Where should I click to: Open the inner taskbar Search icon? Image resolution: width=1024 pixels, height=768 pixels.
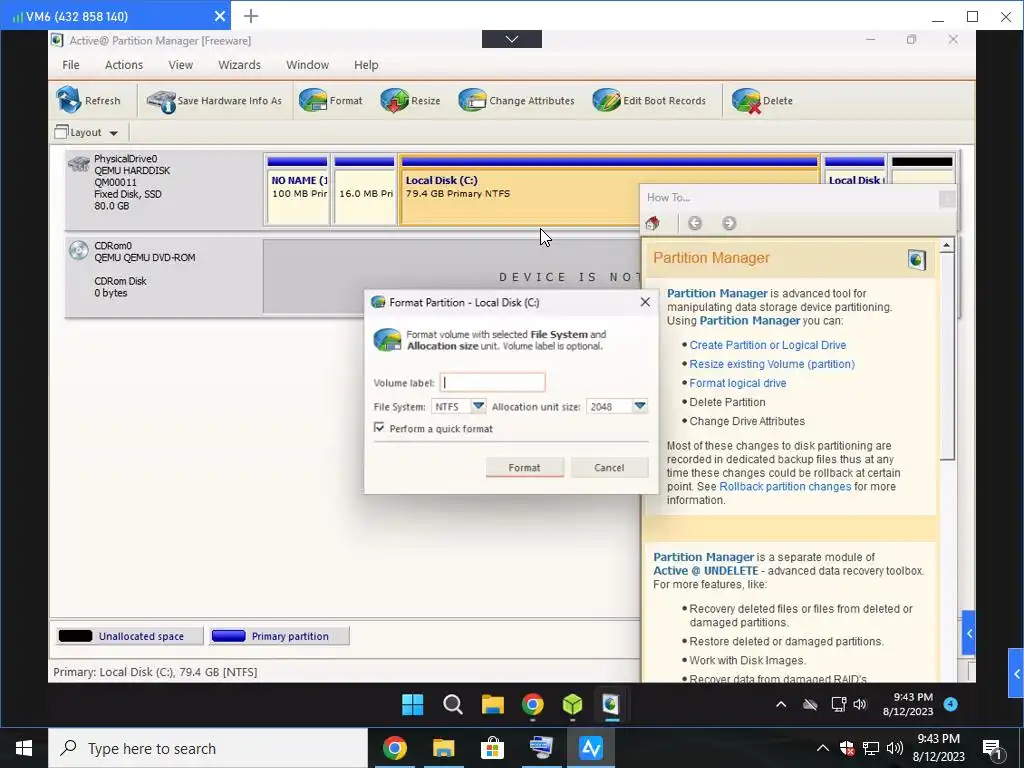[452, 705]
